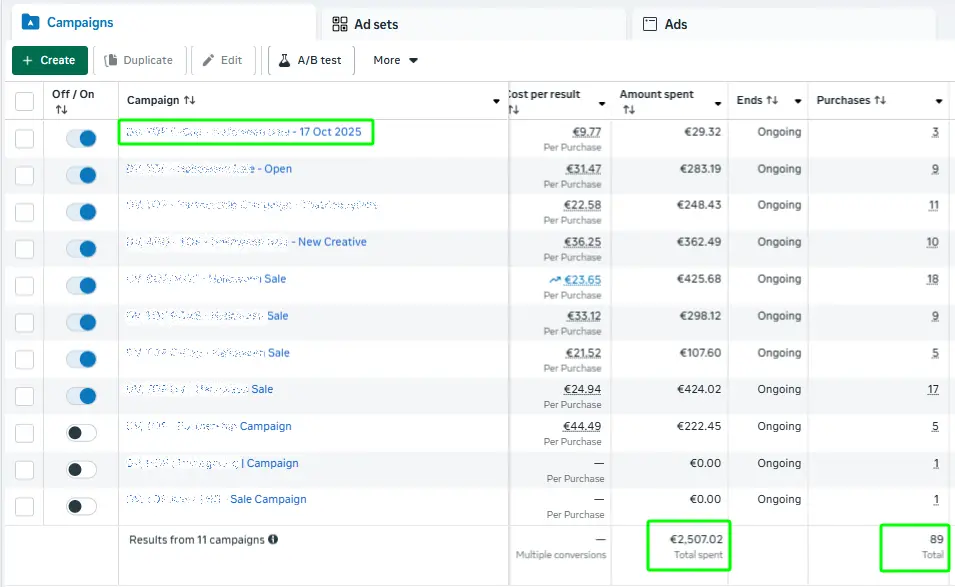This screenshot has width=955, height=587.
Task: Tick the checkbox for the New Creative campaign
Action: pos(24,249)
